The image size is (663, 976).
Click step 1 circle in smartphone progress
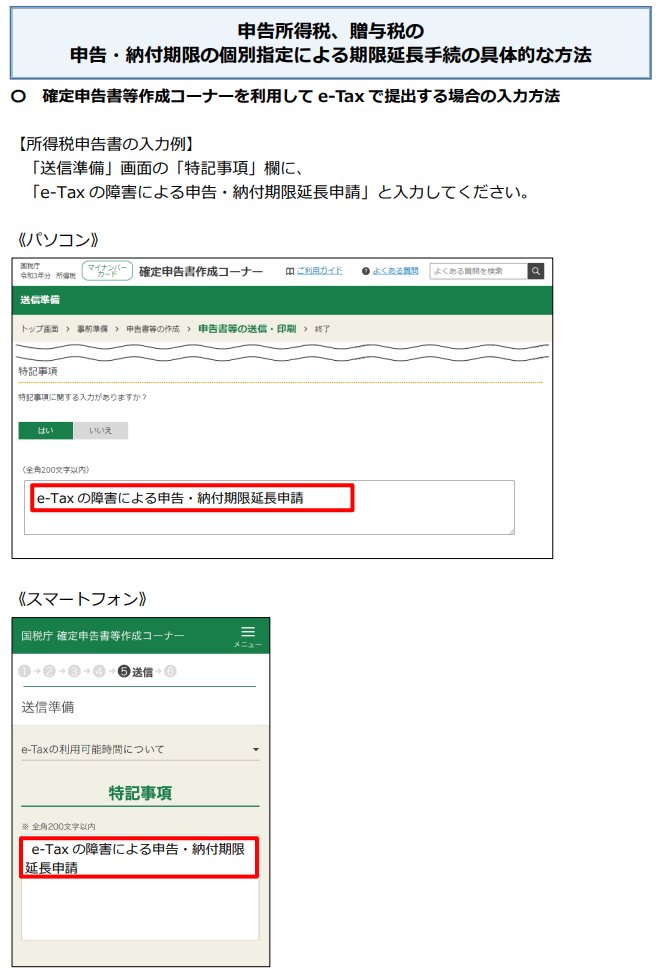24,671
